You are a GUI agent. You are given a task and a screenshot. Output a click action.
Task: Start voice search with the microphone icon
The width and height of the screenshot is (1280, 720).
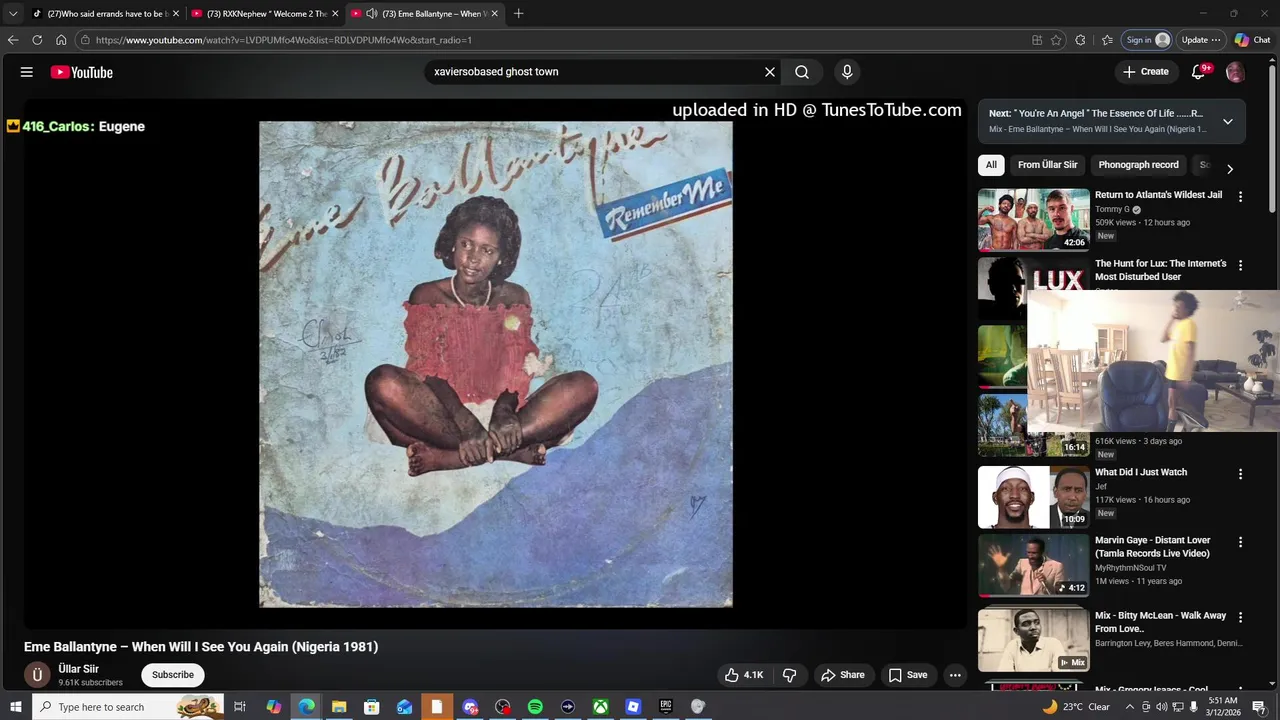(x=847, y=72)
